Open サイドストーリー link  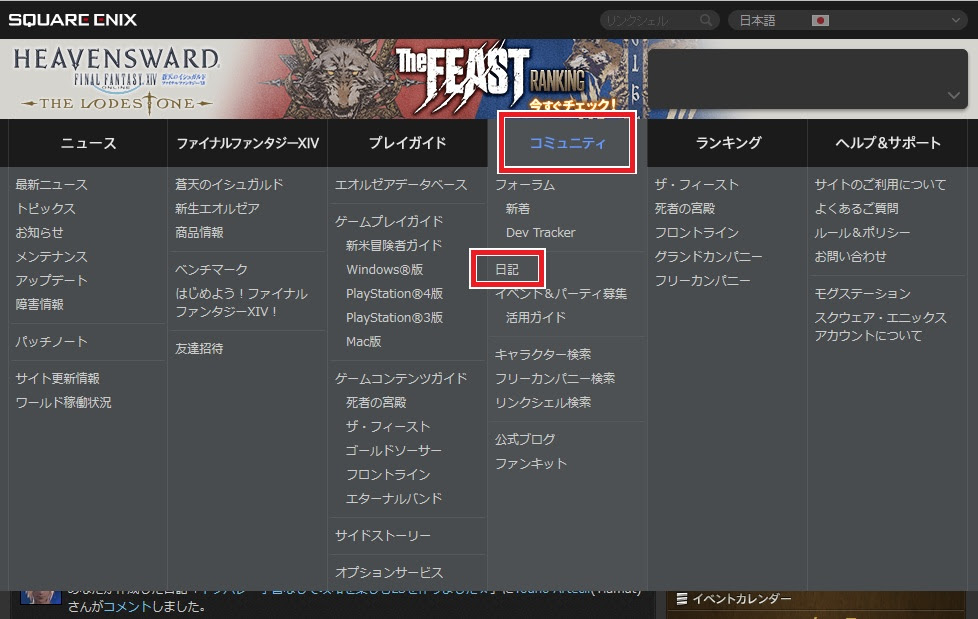pos(383,535)
